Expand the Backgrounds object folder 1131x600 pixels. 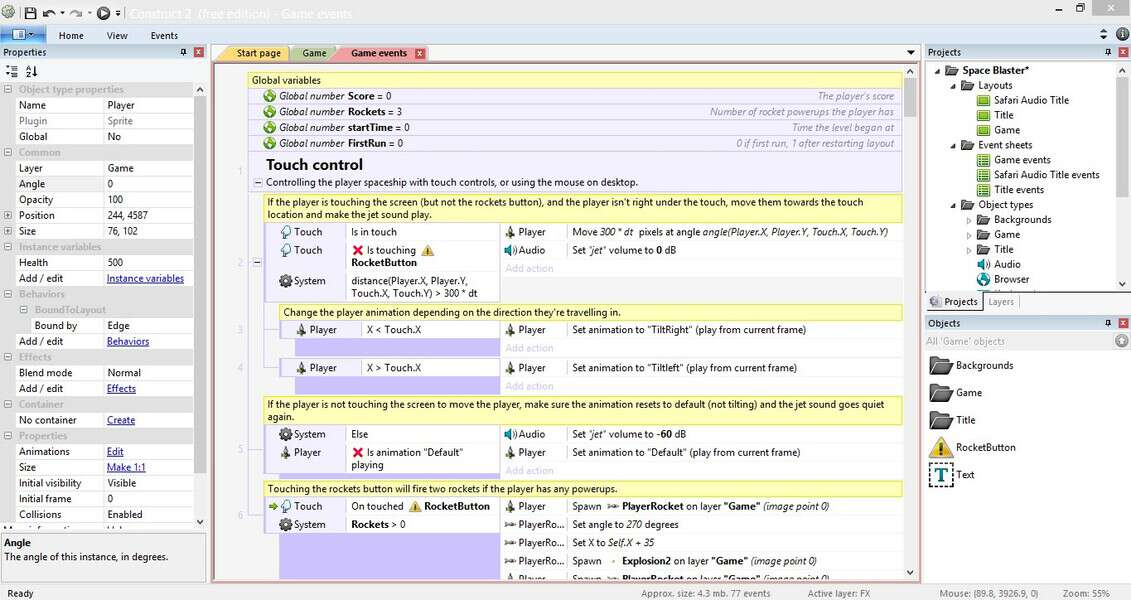(x=969, y=220)
